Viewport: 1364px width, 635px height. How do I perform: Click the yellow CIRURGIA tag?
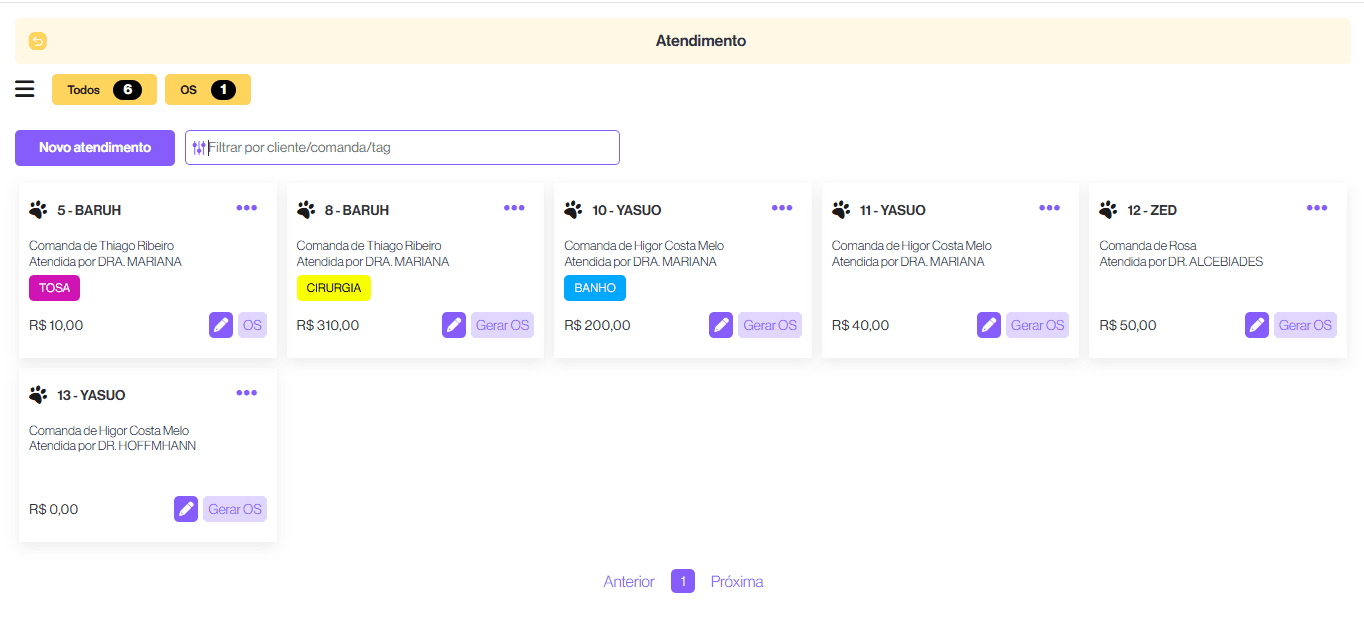(x=334, y=288)
